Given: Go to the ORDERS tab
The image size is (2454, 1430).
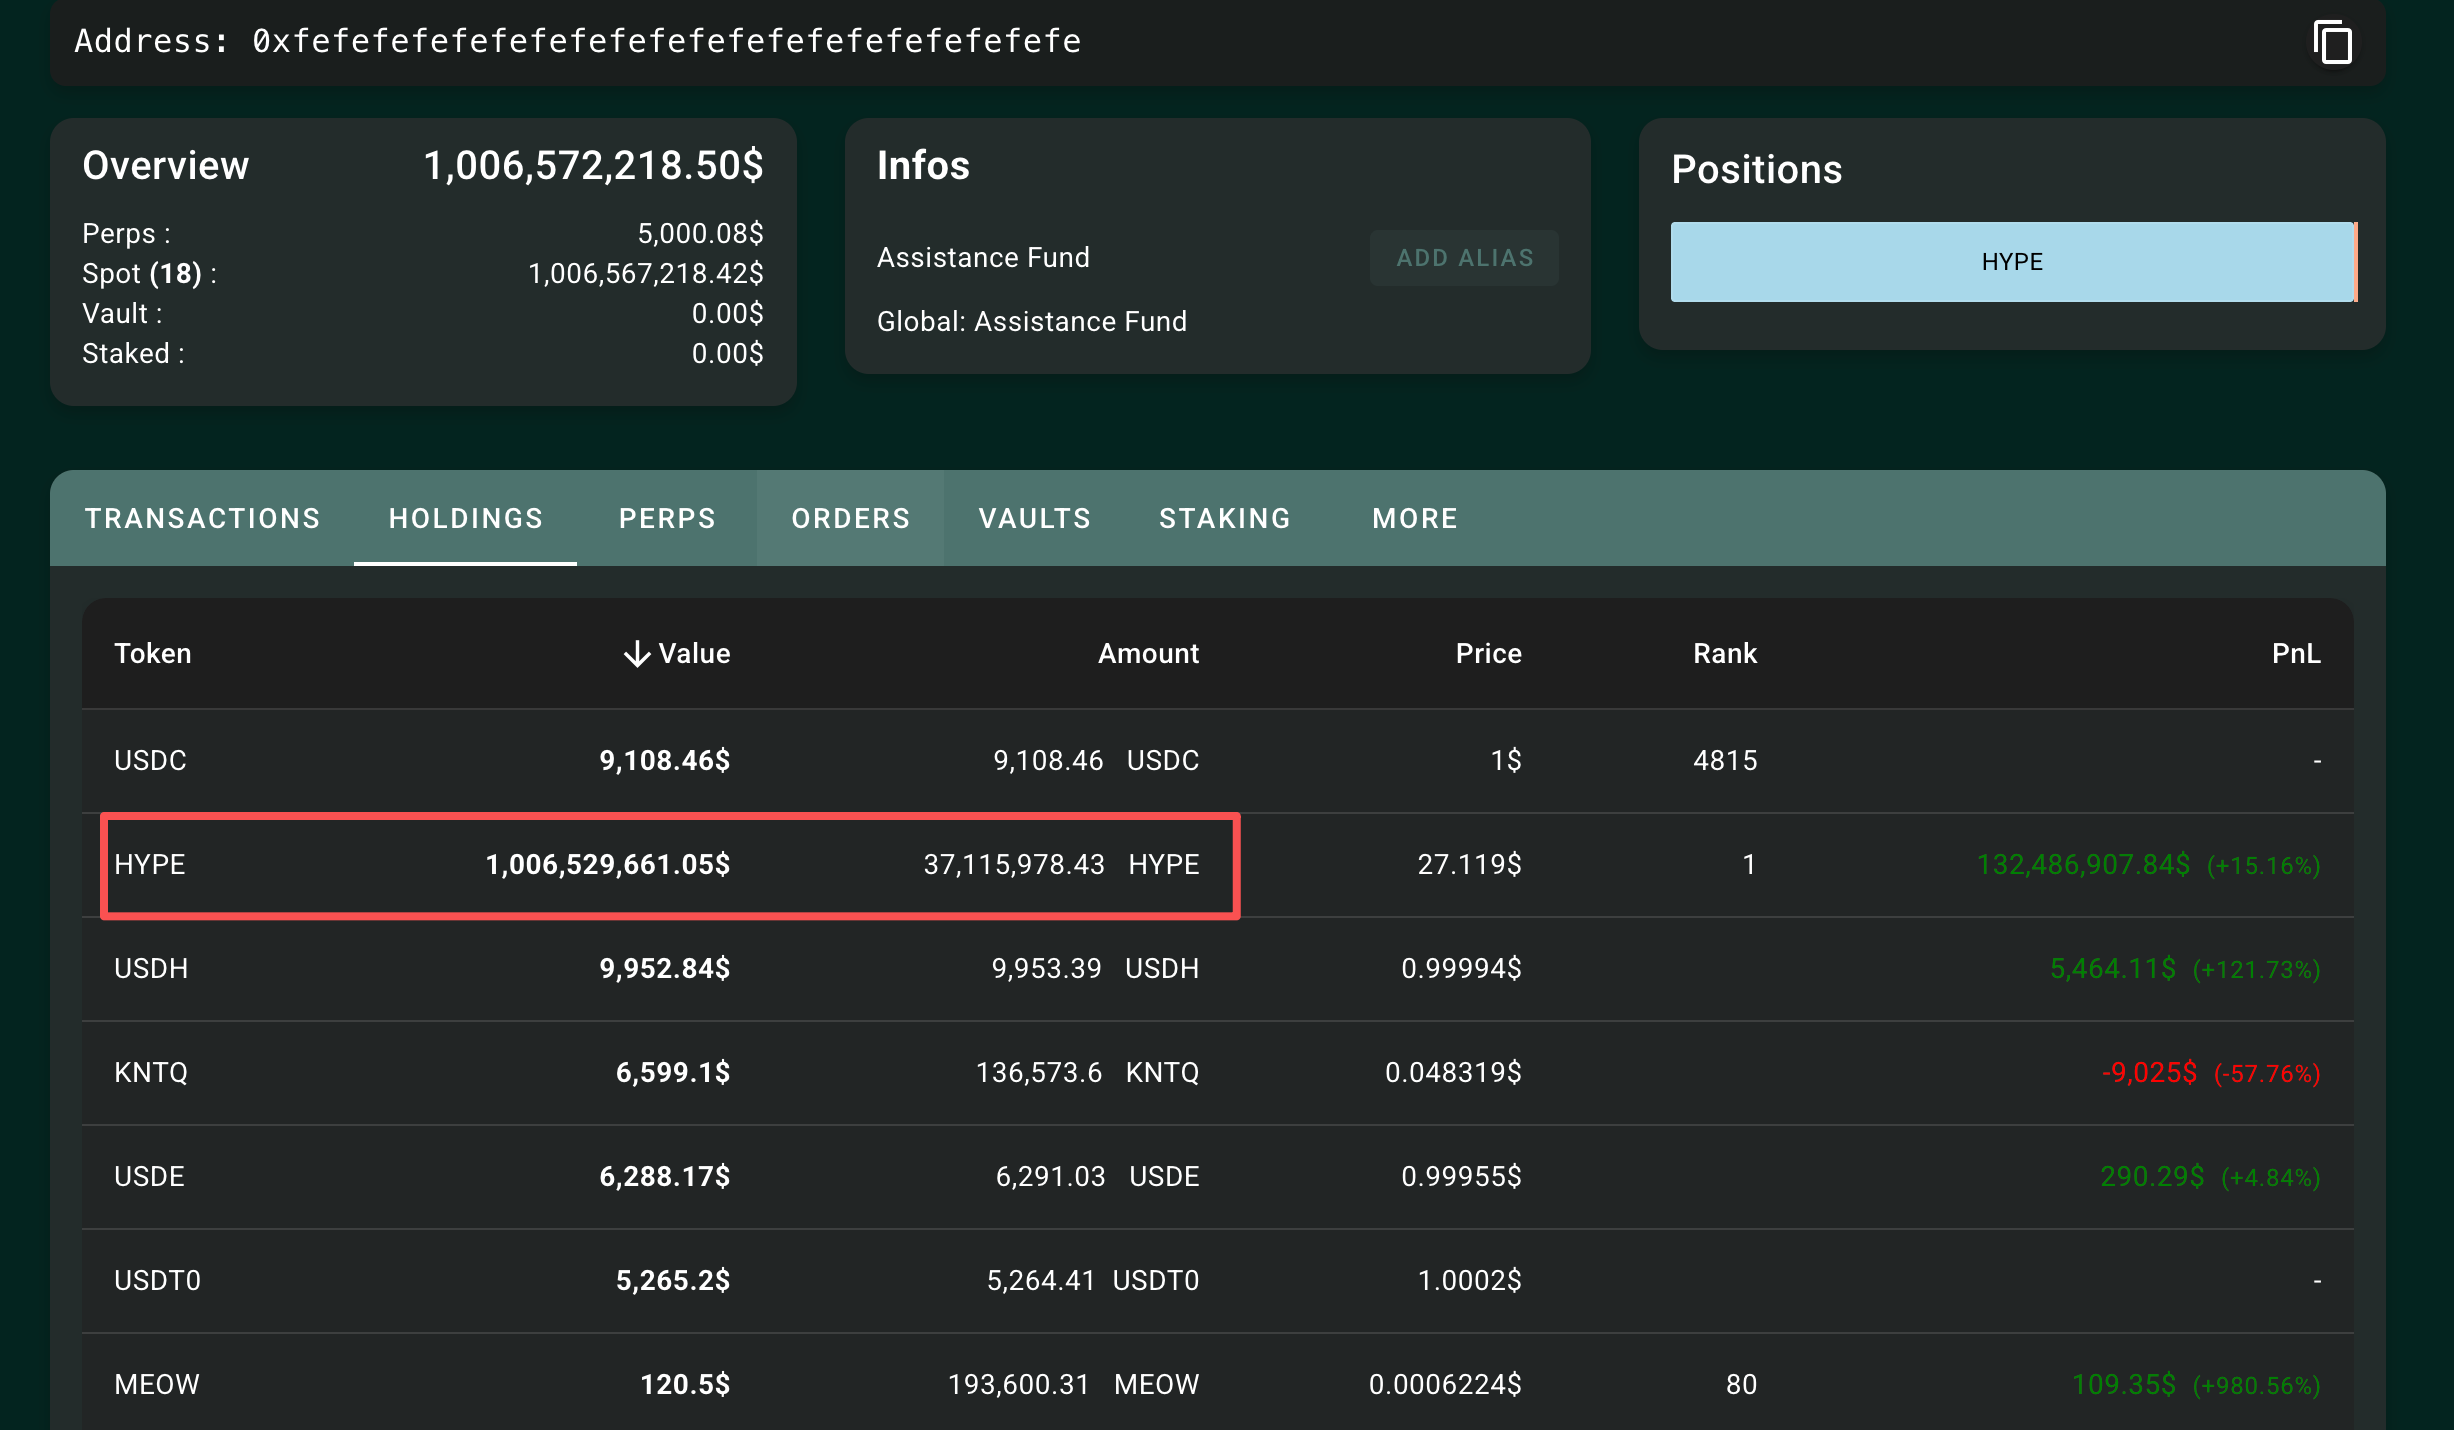Looking at the screenshot, I should (x=851, y=518).
